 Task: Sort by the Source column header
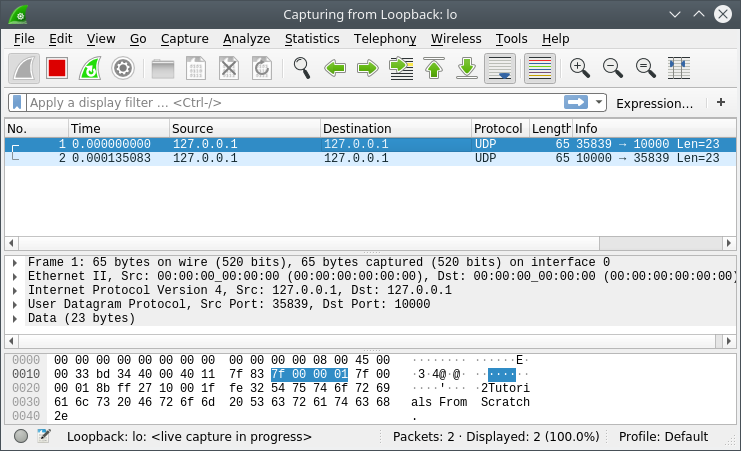[245, 129]
